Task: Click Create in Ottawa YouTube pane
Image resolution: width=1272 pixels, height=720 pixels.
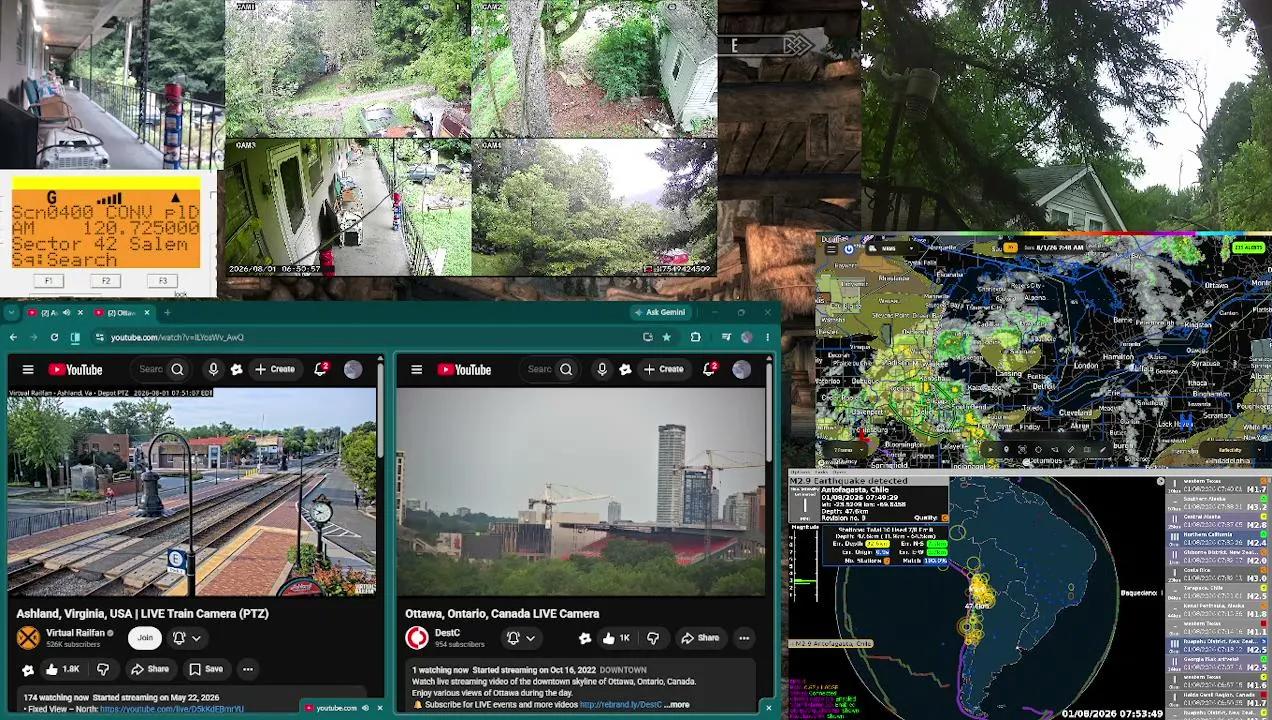Action: [664, 370]
